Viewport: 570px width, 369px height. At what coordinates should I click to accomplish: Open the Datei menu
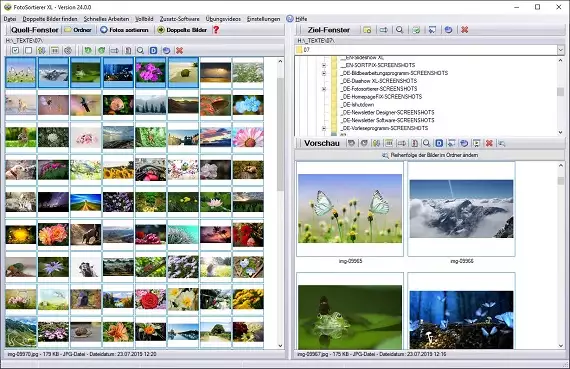tap(10, 19)
